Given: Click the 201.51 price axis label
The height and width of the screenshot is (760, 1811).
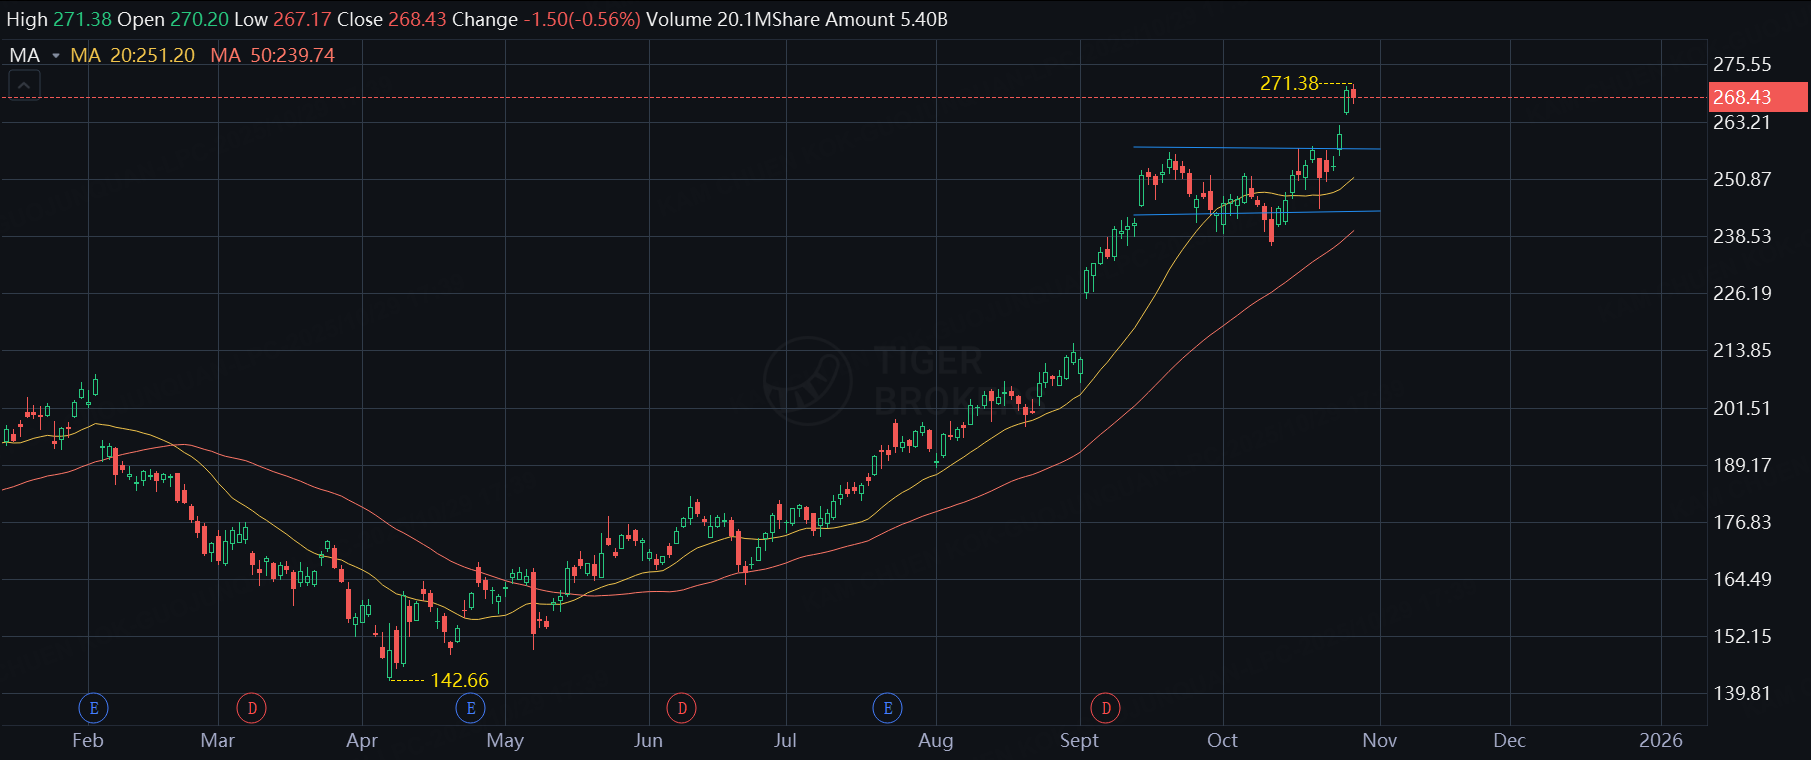Looking at the screenshot, I should [x=1742, y=408].
